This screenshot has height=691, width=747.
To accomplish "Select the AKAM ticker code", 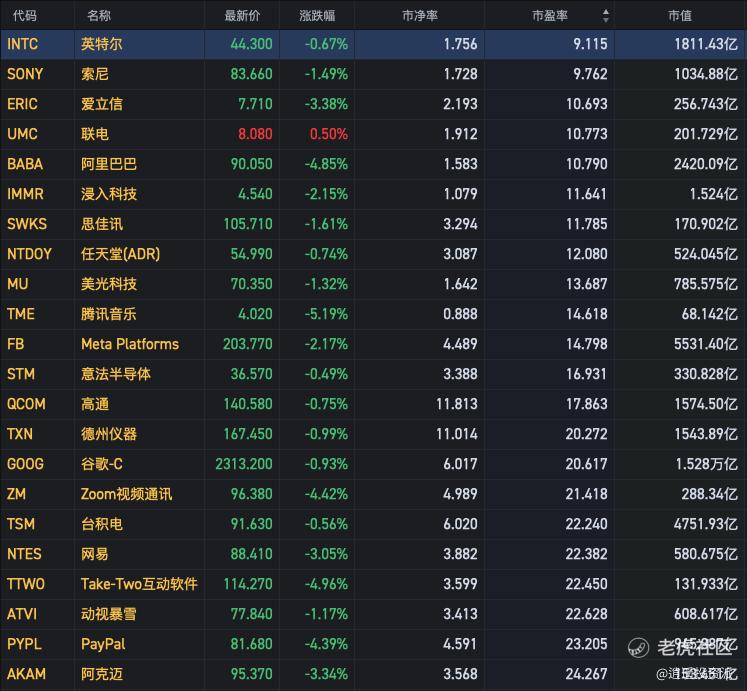I will tap(26, 675).
